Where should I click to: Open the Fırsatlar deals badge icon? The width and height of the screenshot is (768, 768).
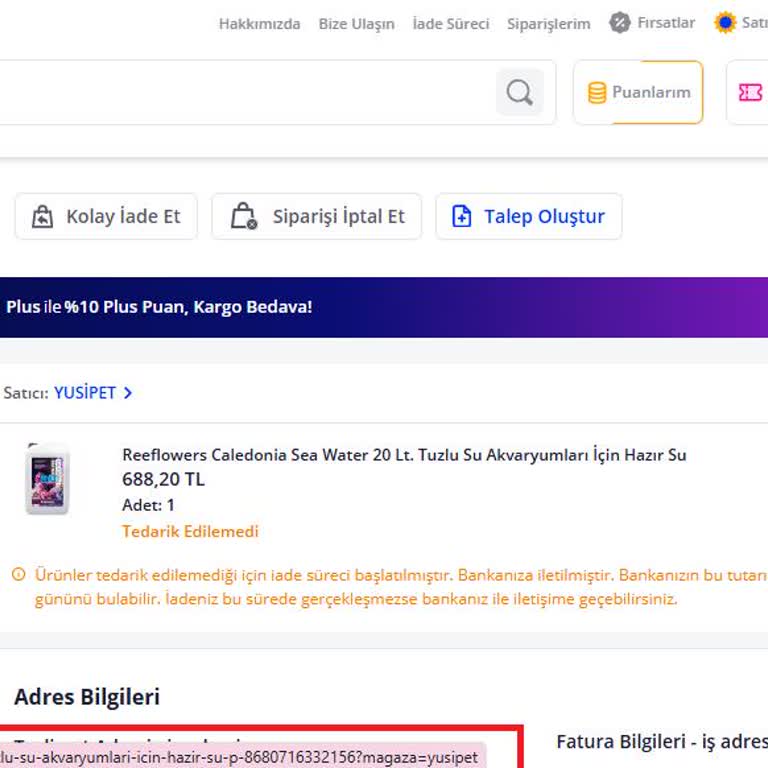click(620, 23)
